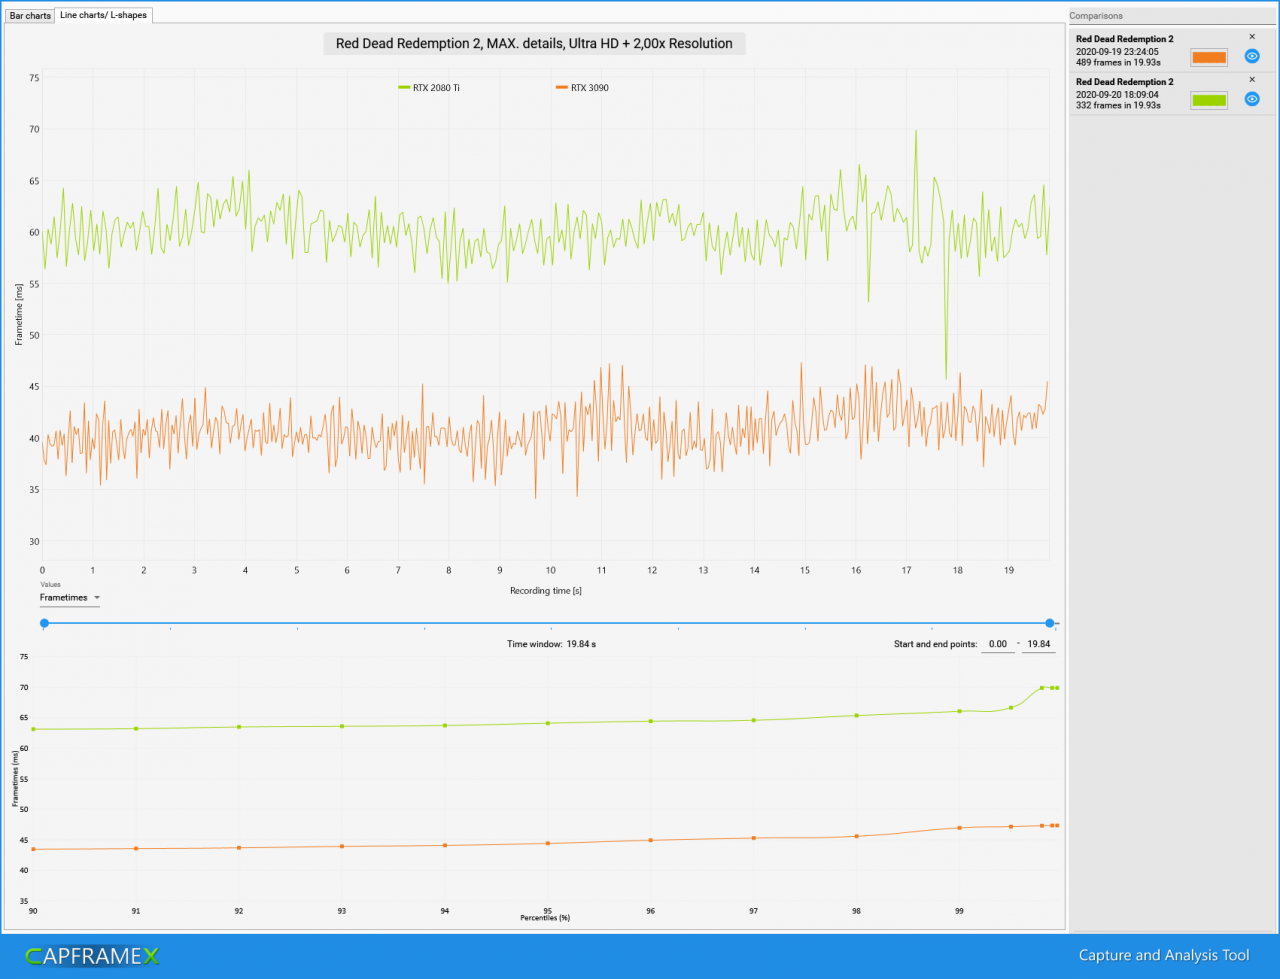This screenshot has height=979, width=1280.
Task: Click the CapFrameX logo in footer
Action: pyautogui.click(x=92, y=956)
